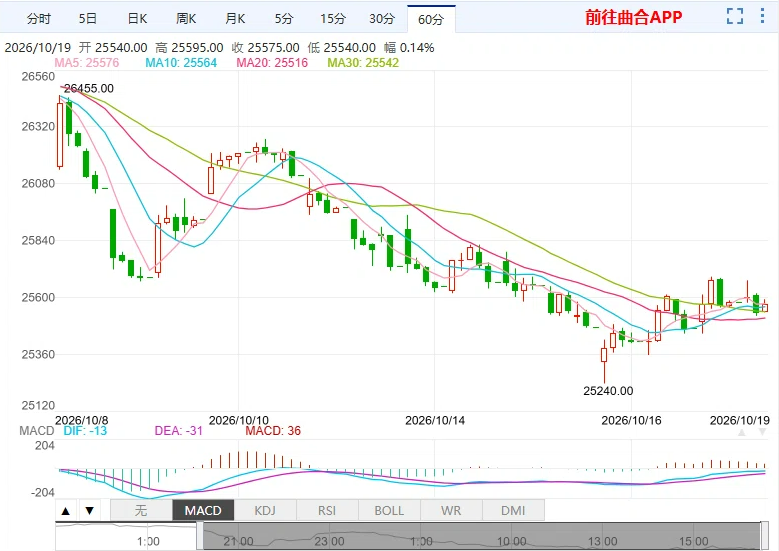The width and height of the screenshot is (779, 551).
Task: Click the 幅 0.14% change text
Action: click(x=409, y=48)
